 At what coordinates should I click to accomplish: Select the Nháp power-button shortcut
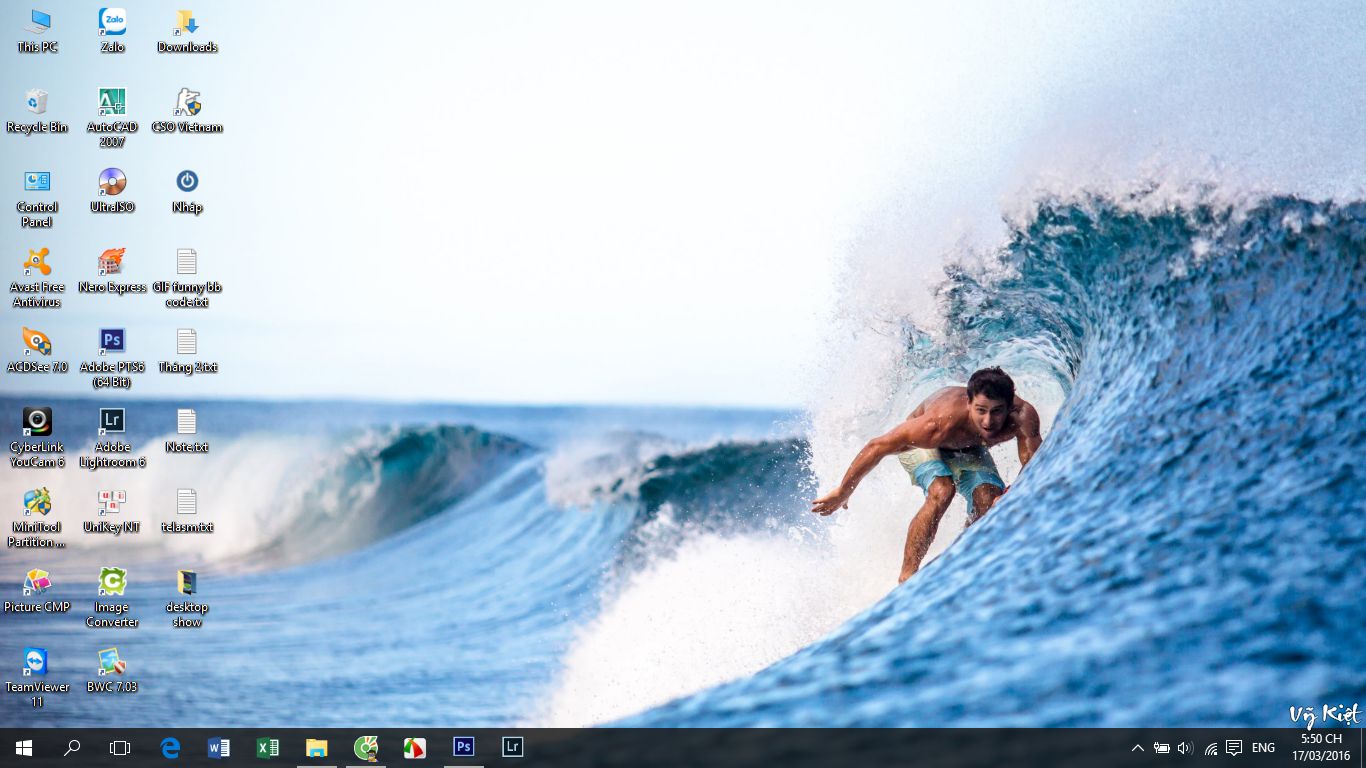pos(187,191)
